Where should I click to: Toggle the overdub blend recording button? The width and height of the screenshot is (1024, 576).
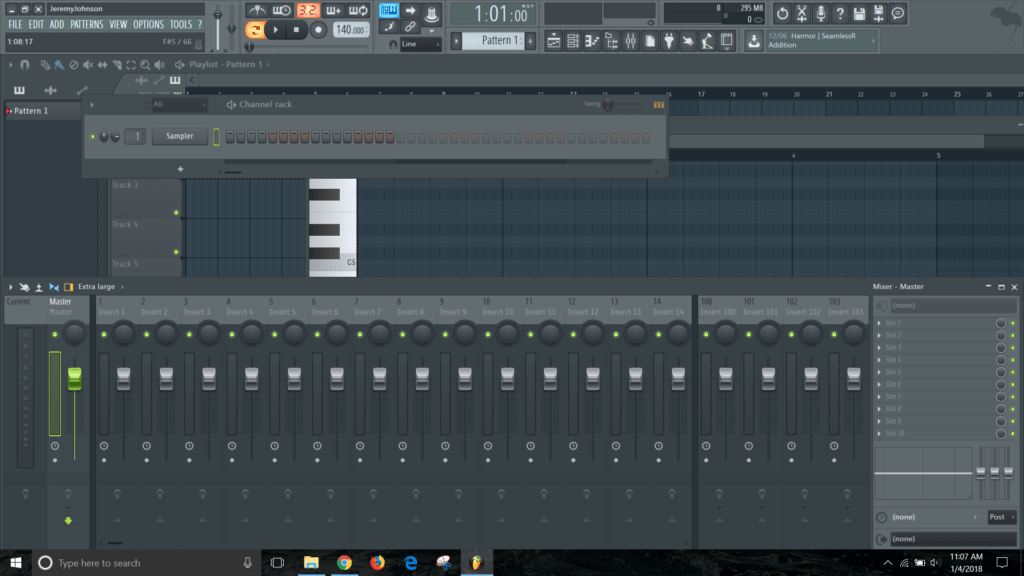(x=333, y=10)
